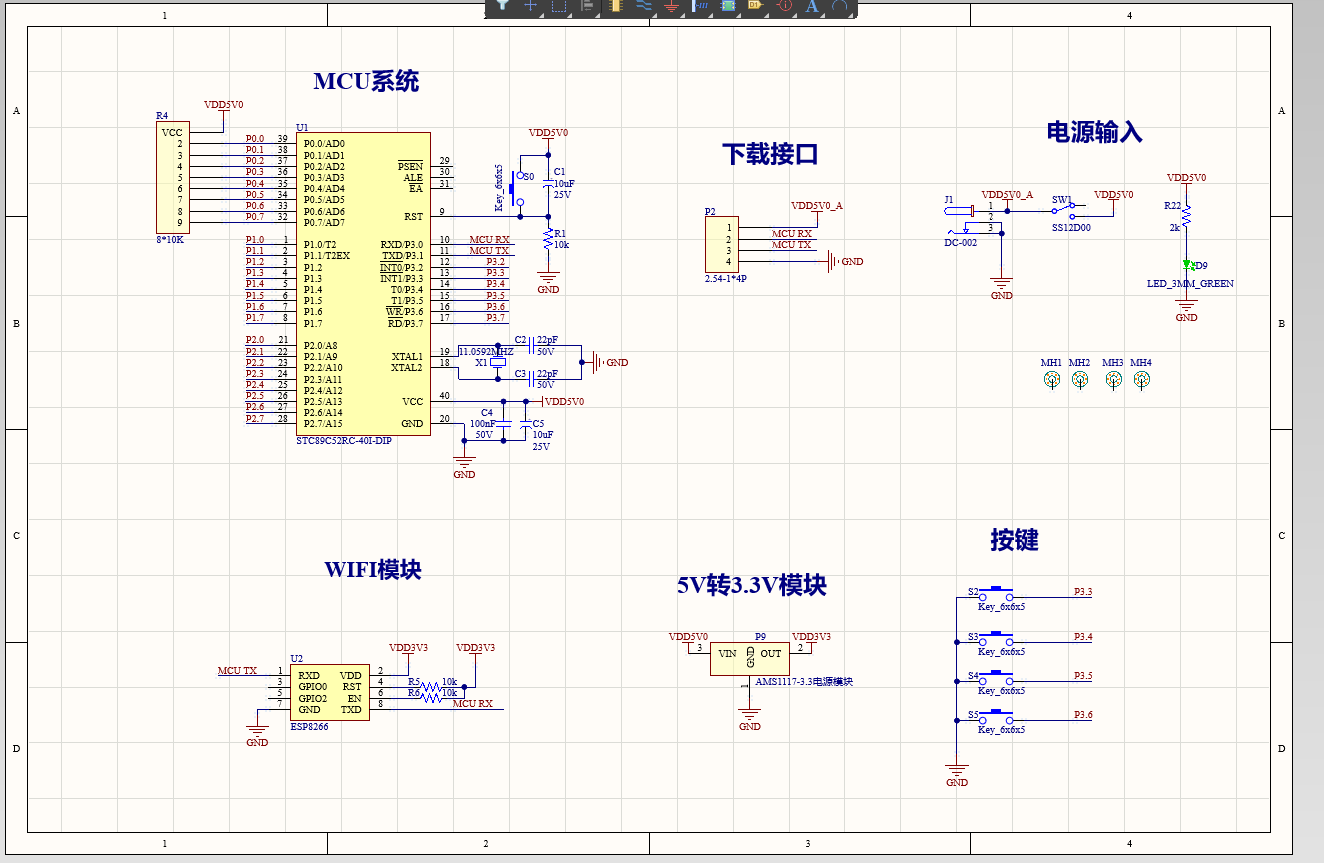Select the GND power port tool
Image resolution: width=1324 pixels, height=863 pixels.
click(x=671, y=6)
